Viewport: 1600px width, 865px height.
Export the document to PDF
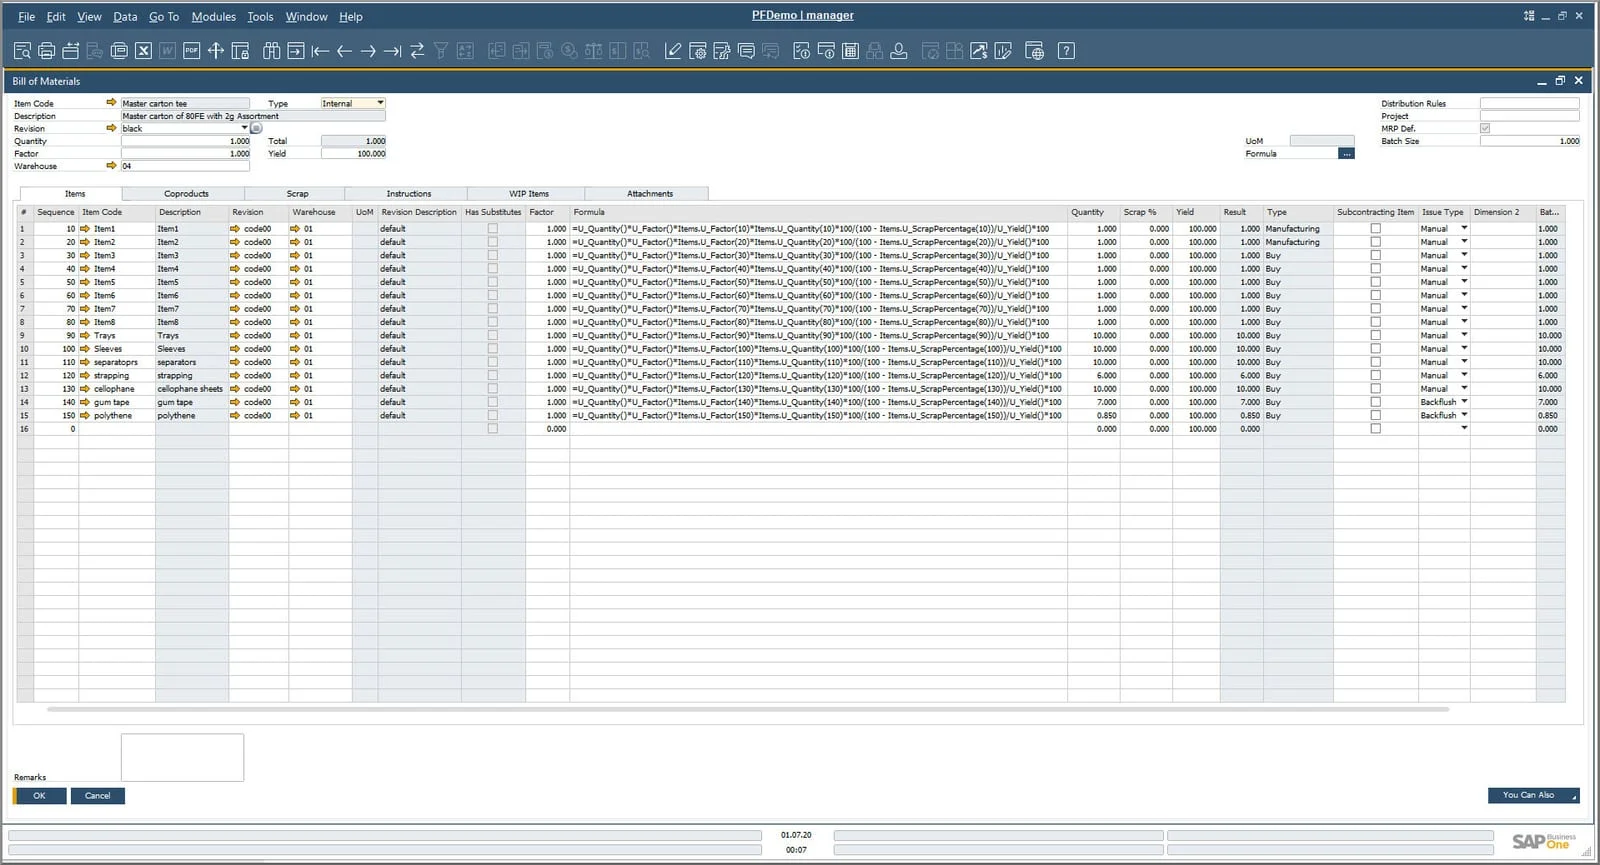point(191,51)
